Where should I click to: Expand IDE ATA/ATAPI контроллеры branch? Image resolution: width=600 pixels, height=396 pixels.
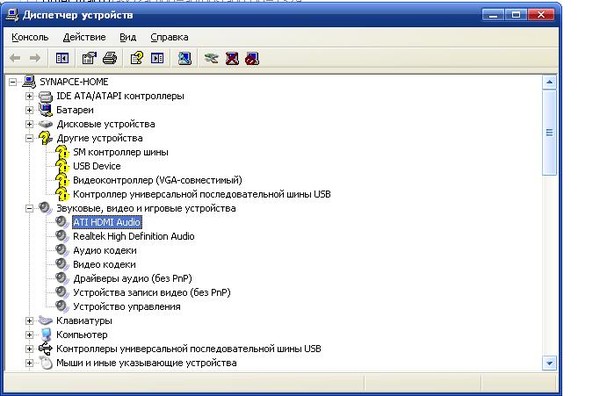[29, 96]
